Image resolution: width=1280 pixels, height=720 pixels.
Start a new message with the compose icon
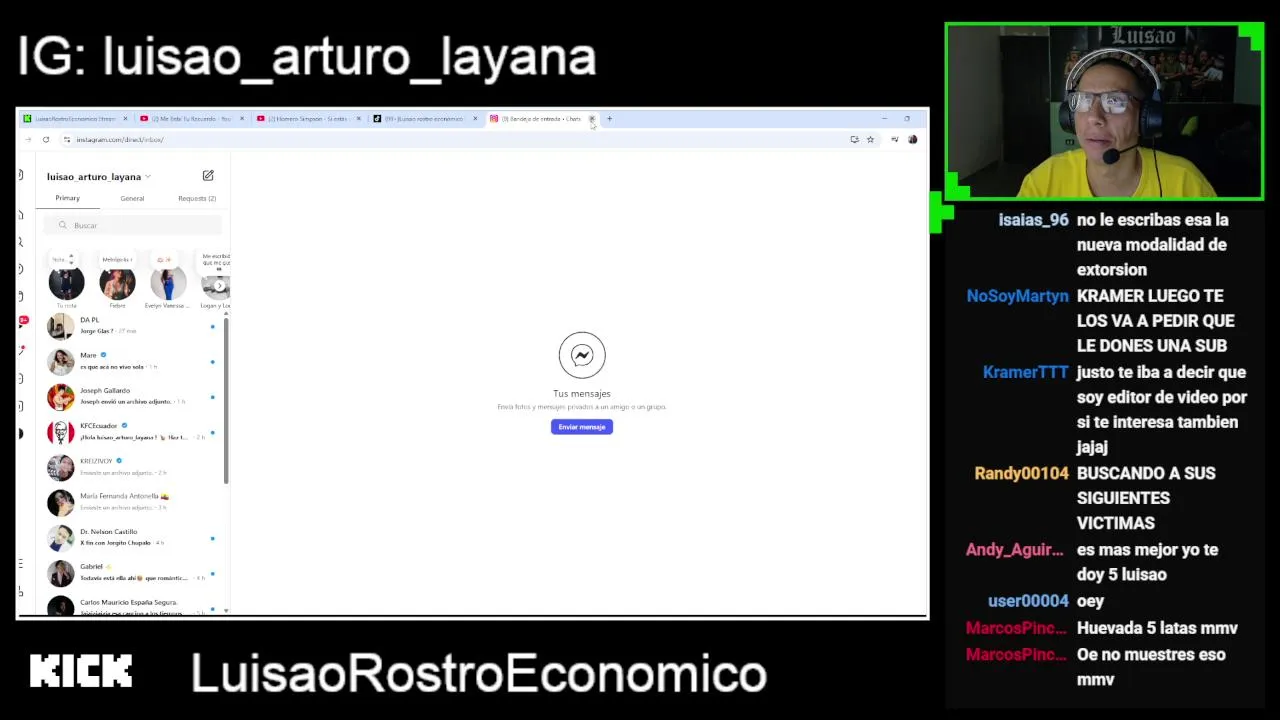[x=208, y=176]
